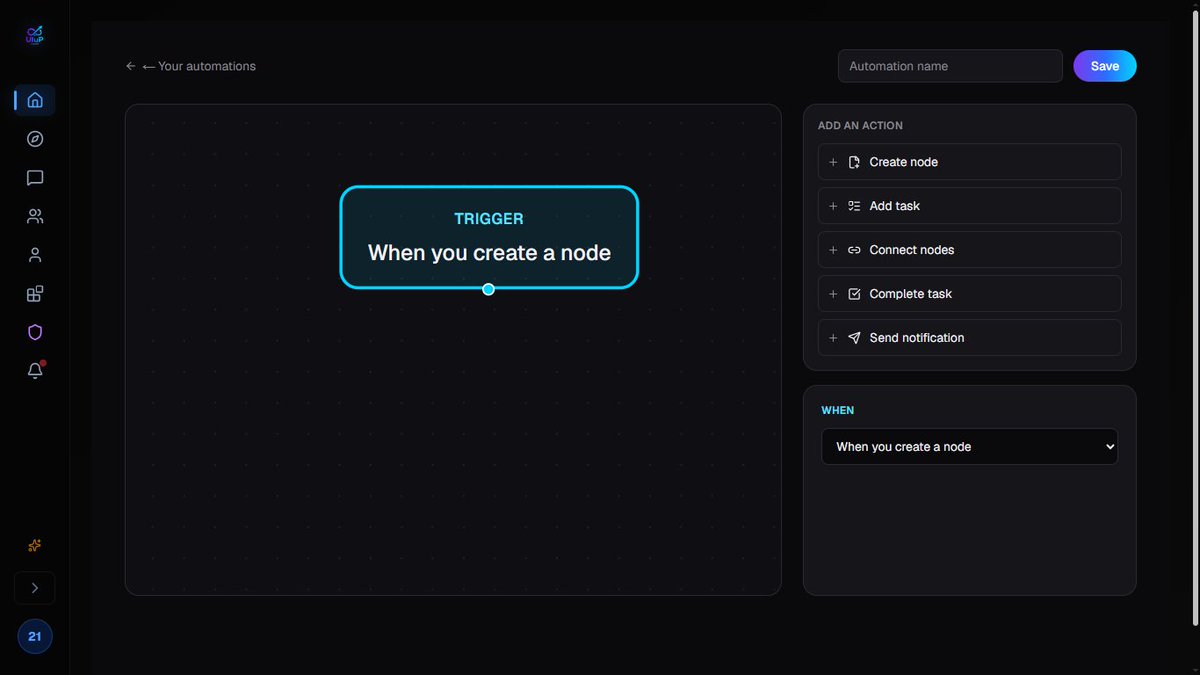
Task: Open the blocks apps icon
Action: (x=35, y=294)
